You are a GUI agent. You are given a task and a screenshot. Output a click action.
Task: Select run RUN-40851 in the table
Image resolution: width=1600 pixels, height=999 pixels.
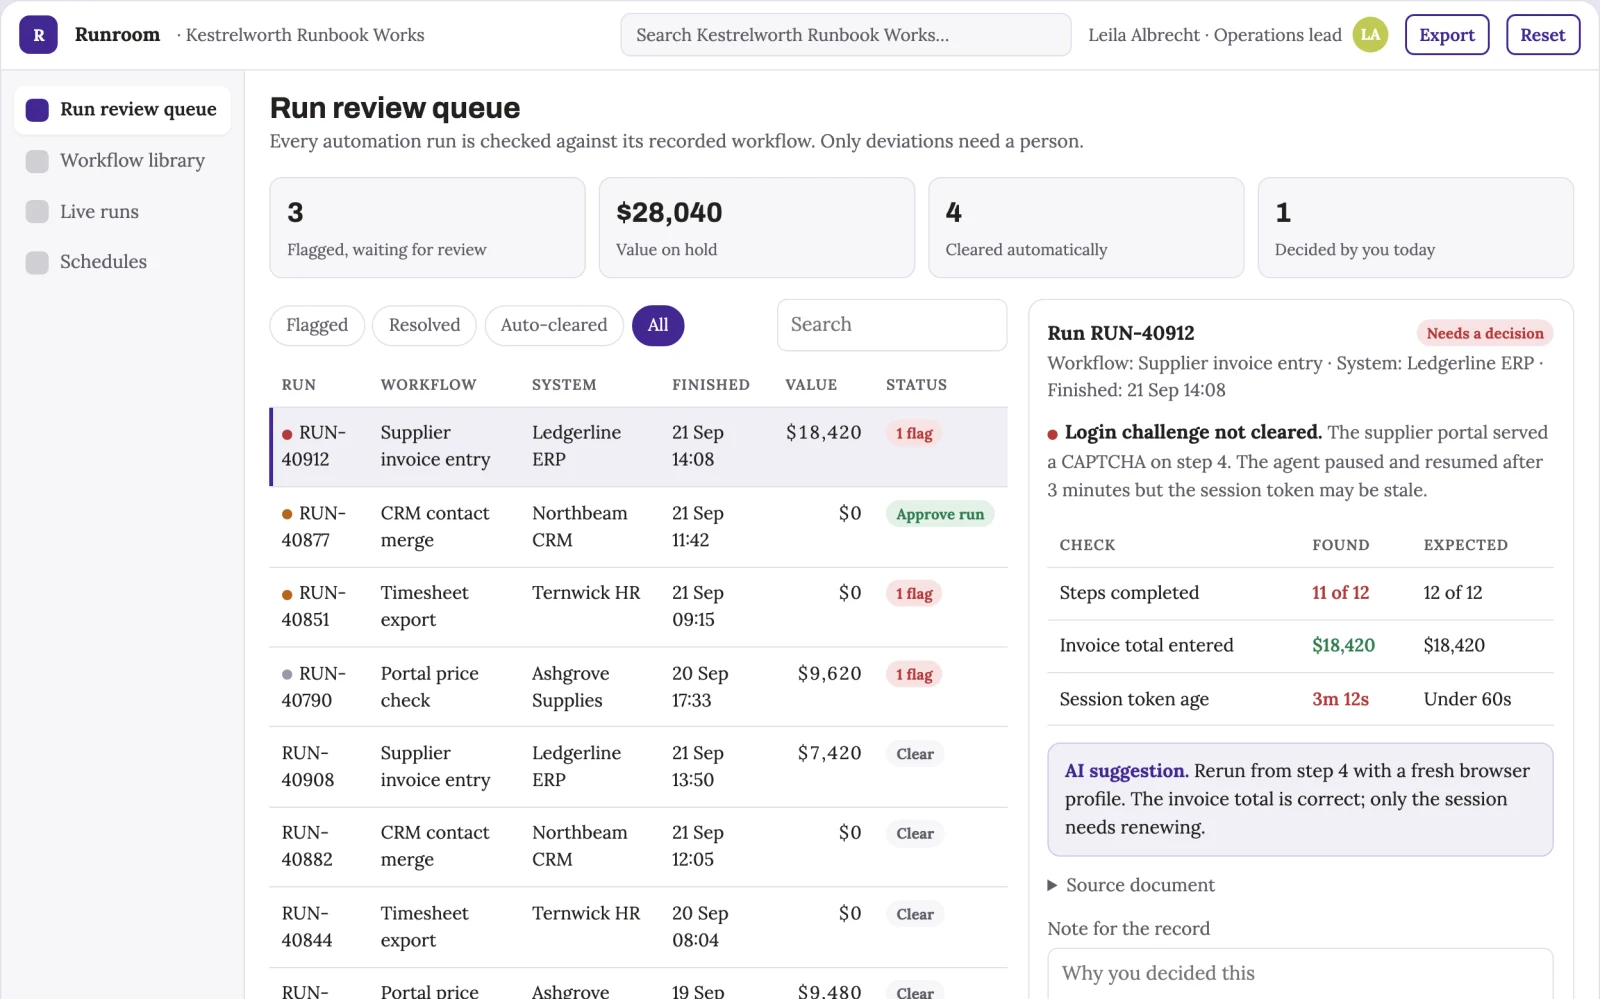(x=638, y=607)
